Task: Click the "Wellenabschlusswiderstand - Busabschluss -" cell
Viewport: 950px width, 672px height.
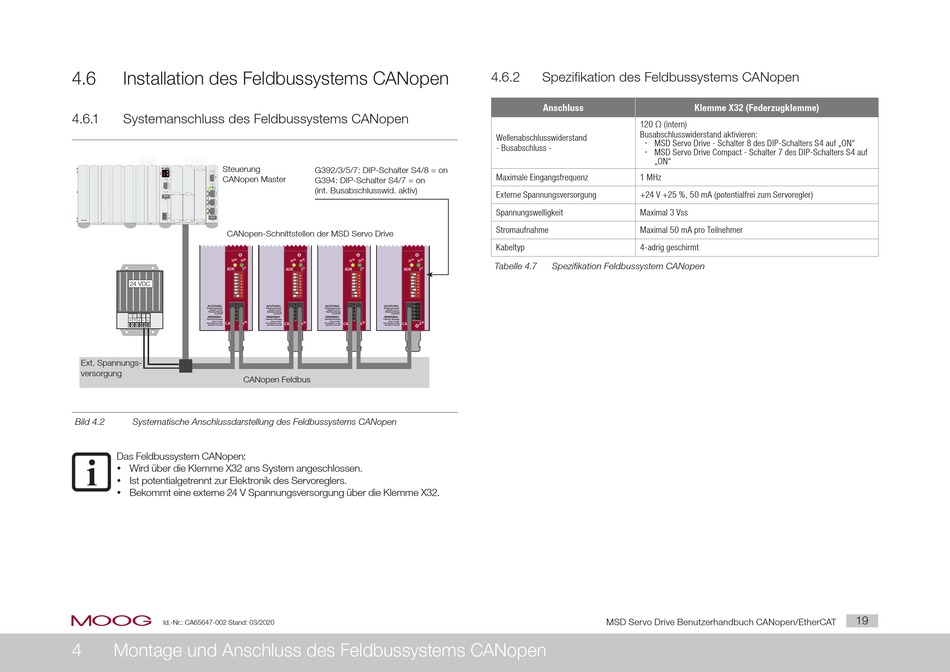Action: point(563,142)
